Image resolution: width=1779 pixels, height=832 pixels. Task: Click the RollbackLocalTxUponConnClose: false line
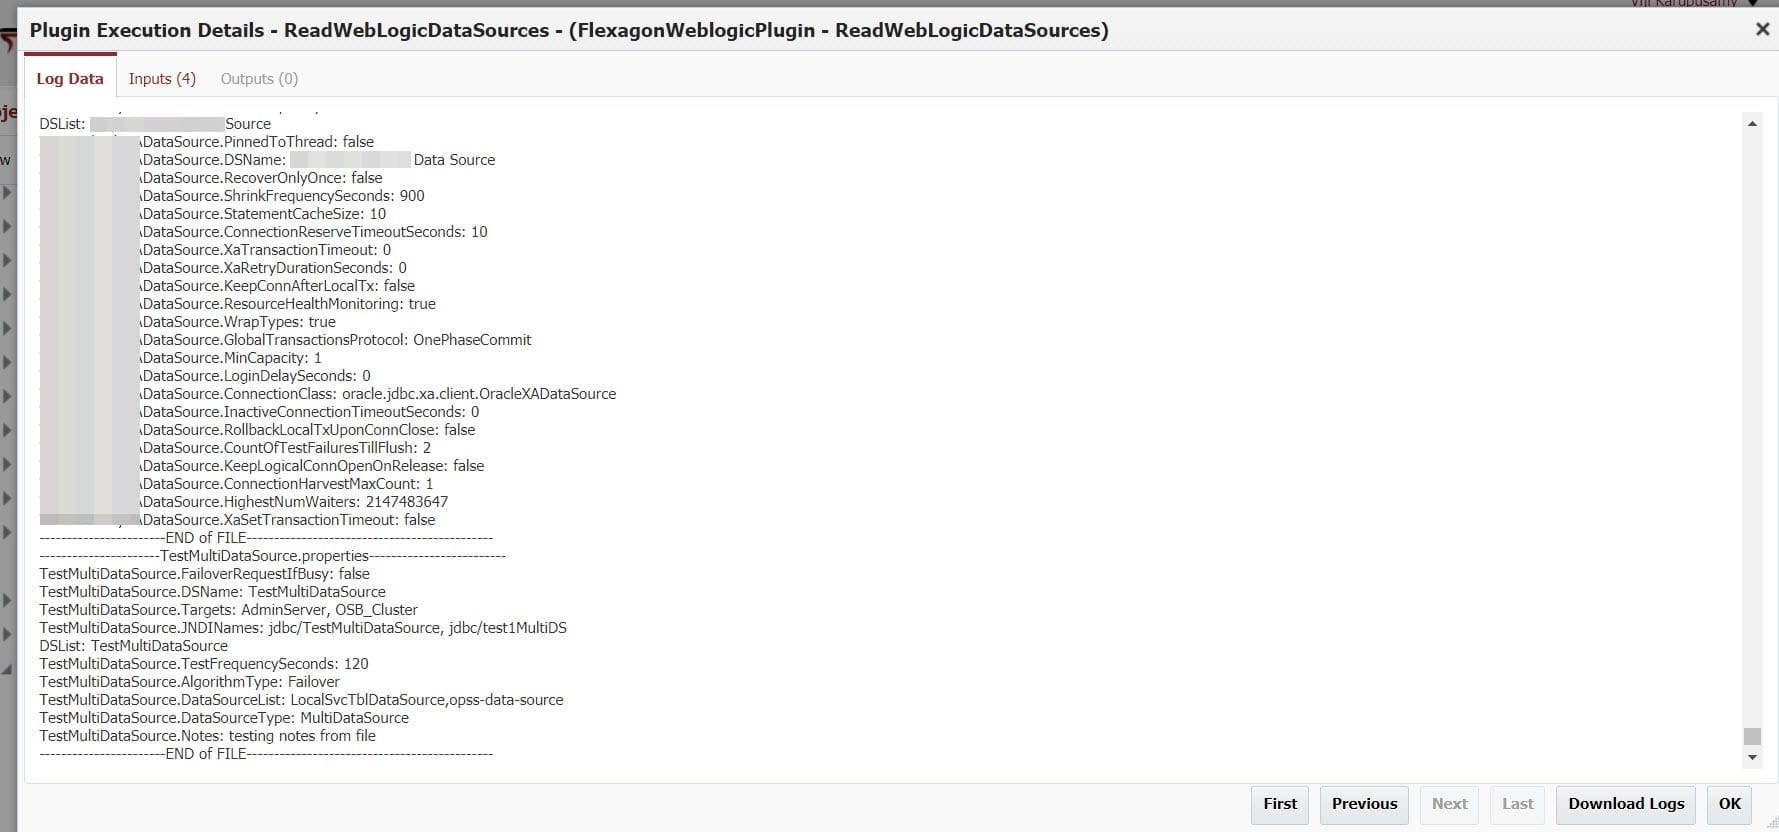(x=308, y=430)
